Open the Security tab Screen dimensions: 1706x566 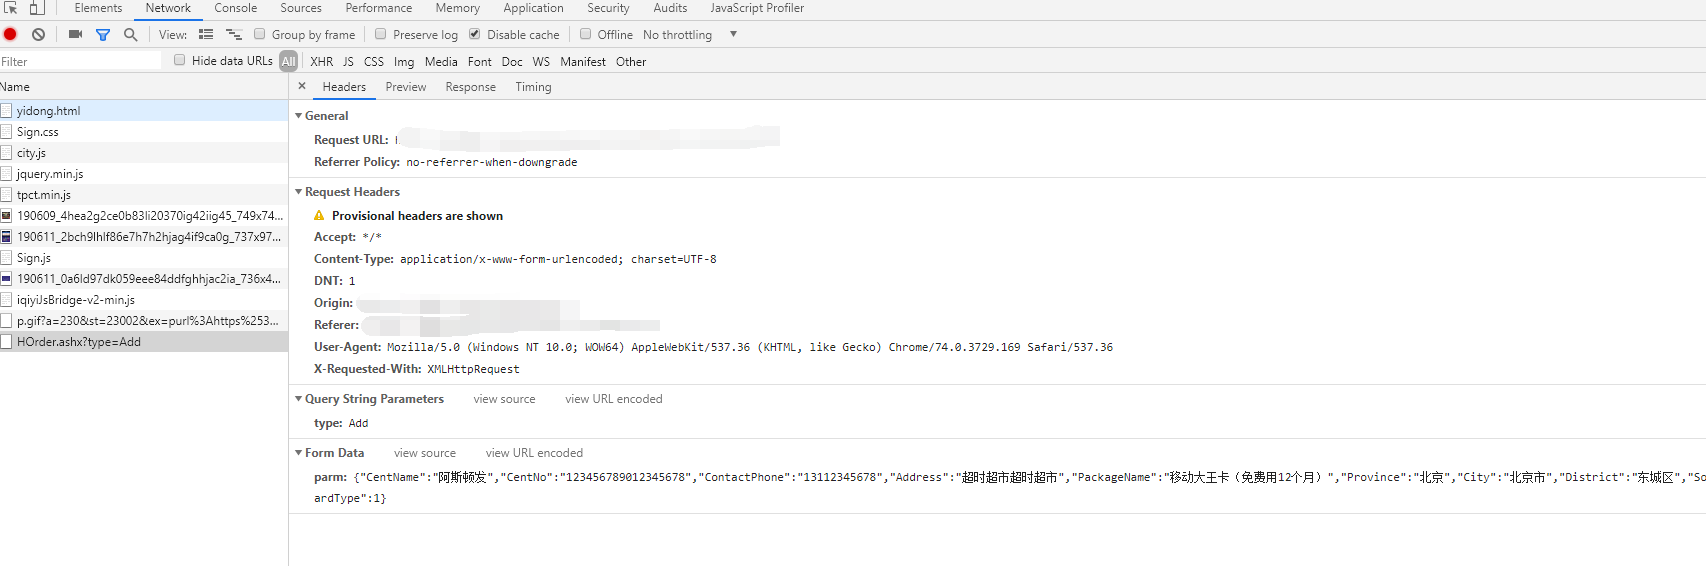tap(608, 8)
